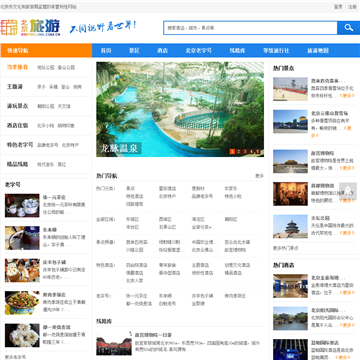Select the 首页 navigation tab
The height and width of the screenshot is (360, 360).
pyautogui.click(x=106, y=51)
